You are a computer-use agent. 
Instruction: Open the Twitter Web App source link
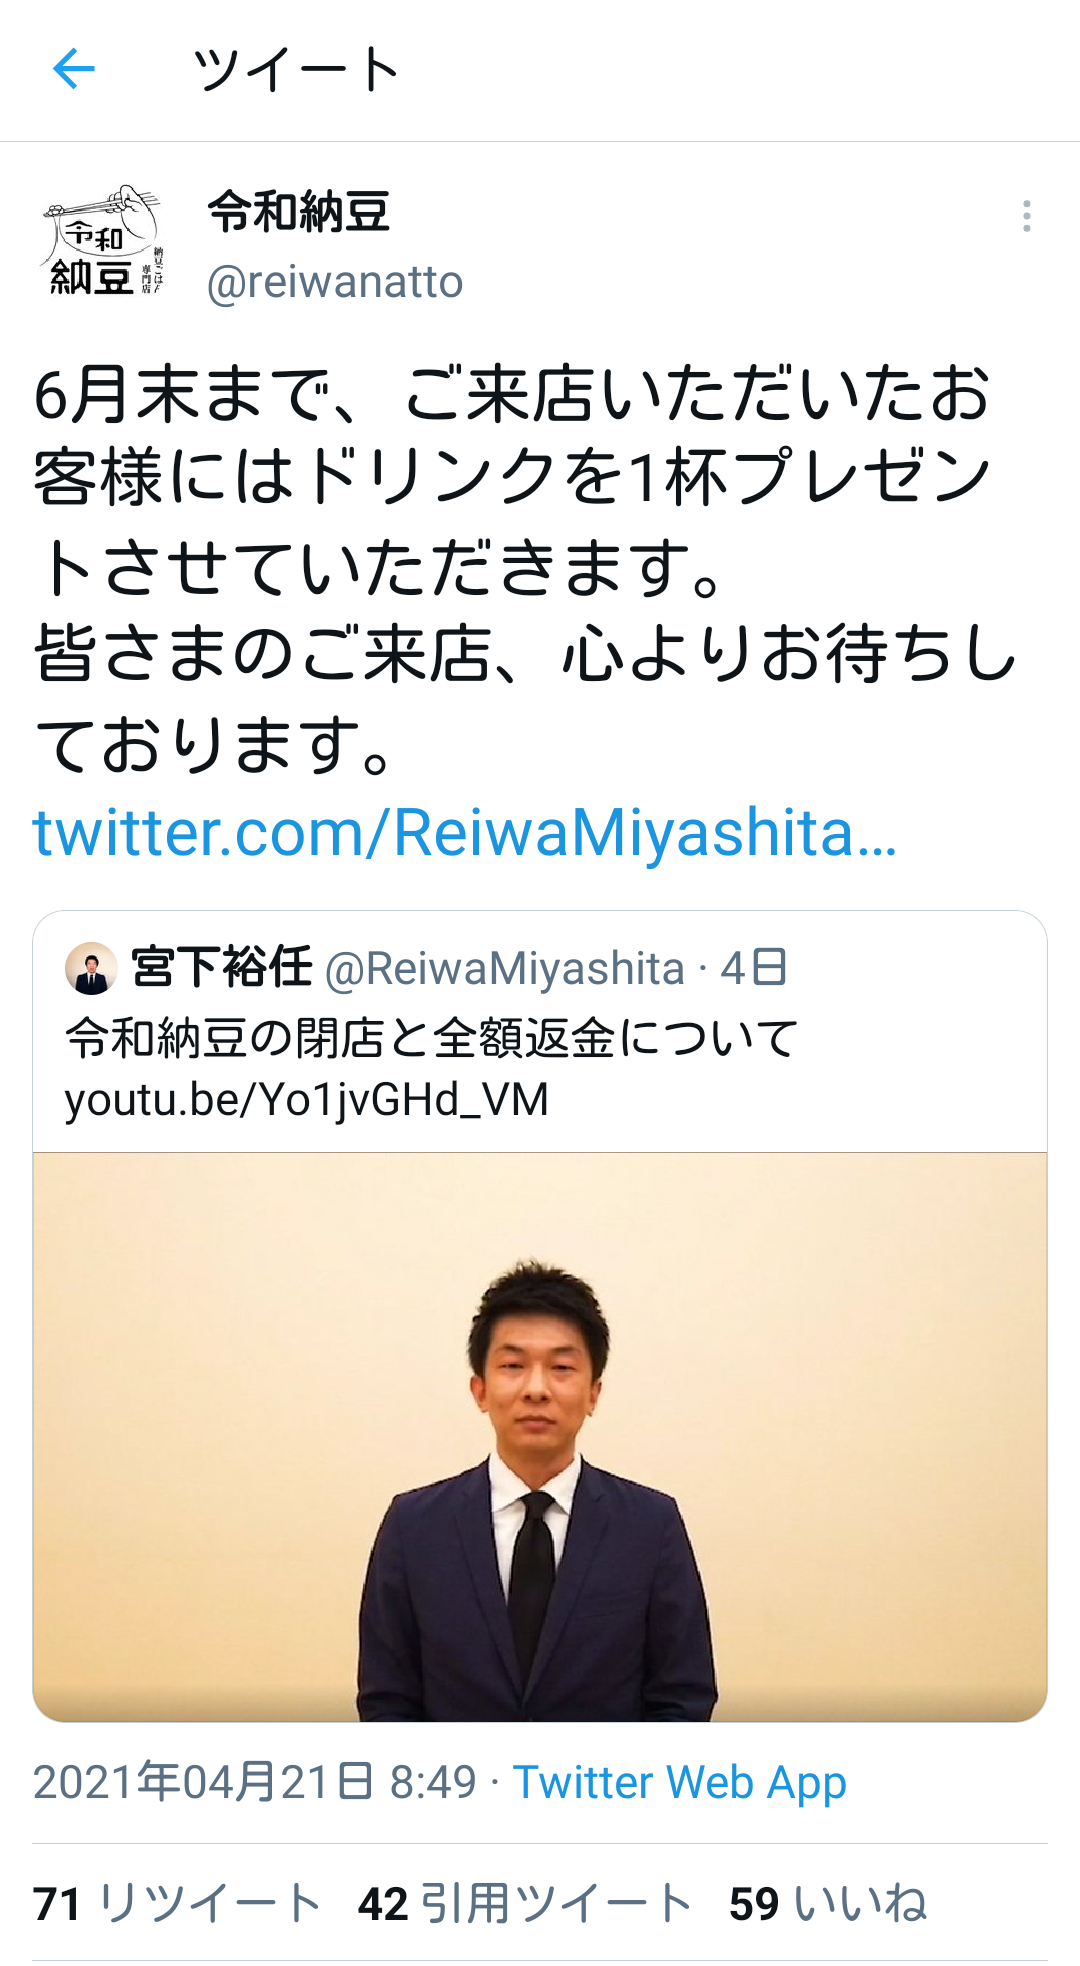[x=680, y=1783]
